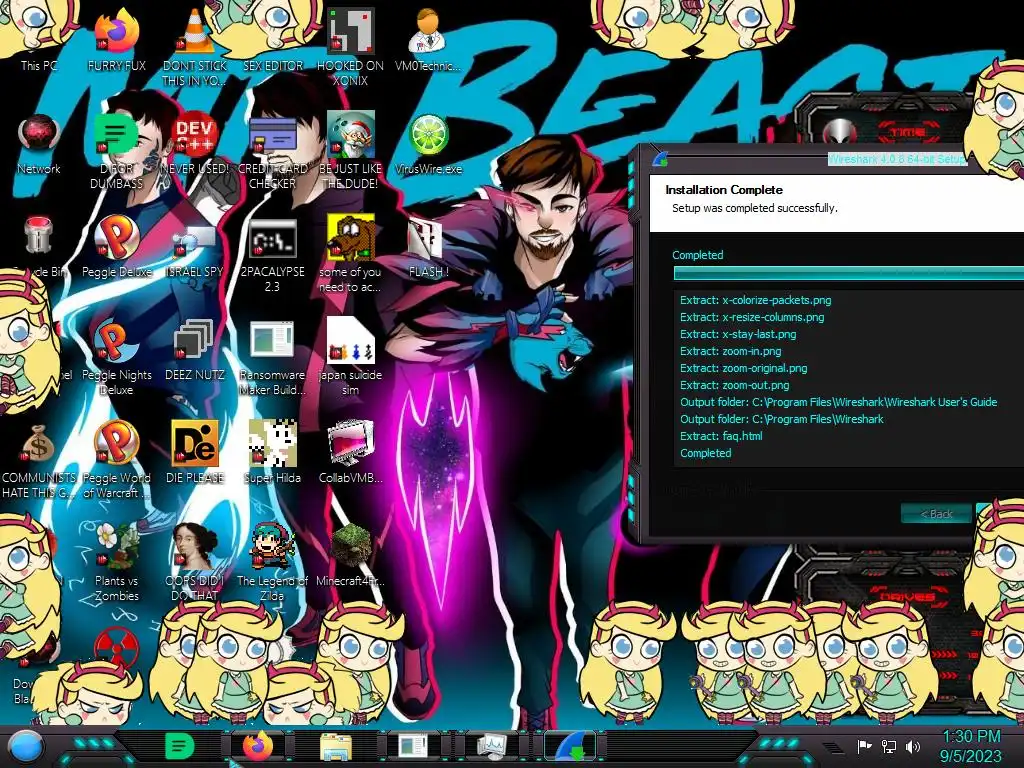Launch VirusWire.exe lime icon
This screenshot has width=1024, height=768.
click(x=428, y=136)
